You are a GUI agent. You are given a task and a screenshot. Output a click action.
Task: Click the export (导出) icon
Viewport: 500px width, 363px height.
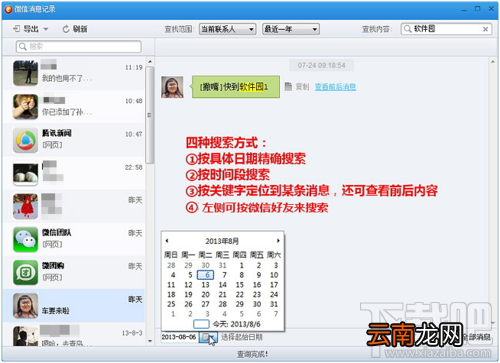tap(16, 29)
